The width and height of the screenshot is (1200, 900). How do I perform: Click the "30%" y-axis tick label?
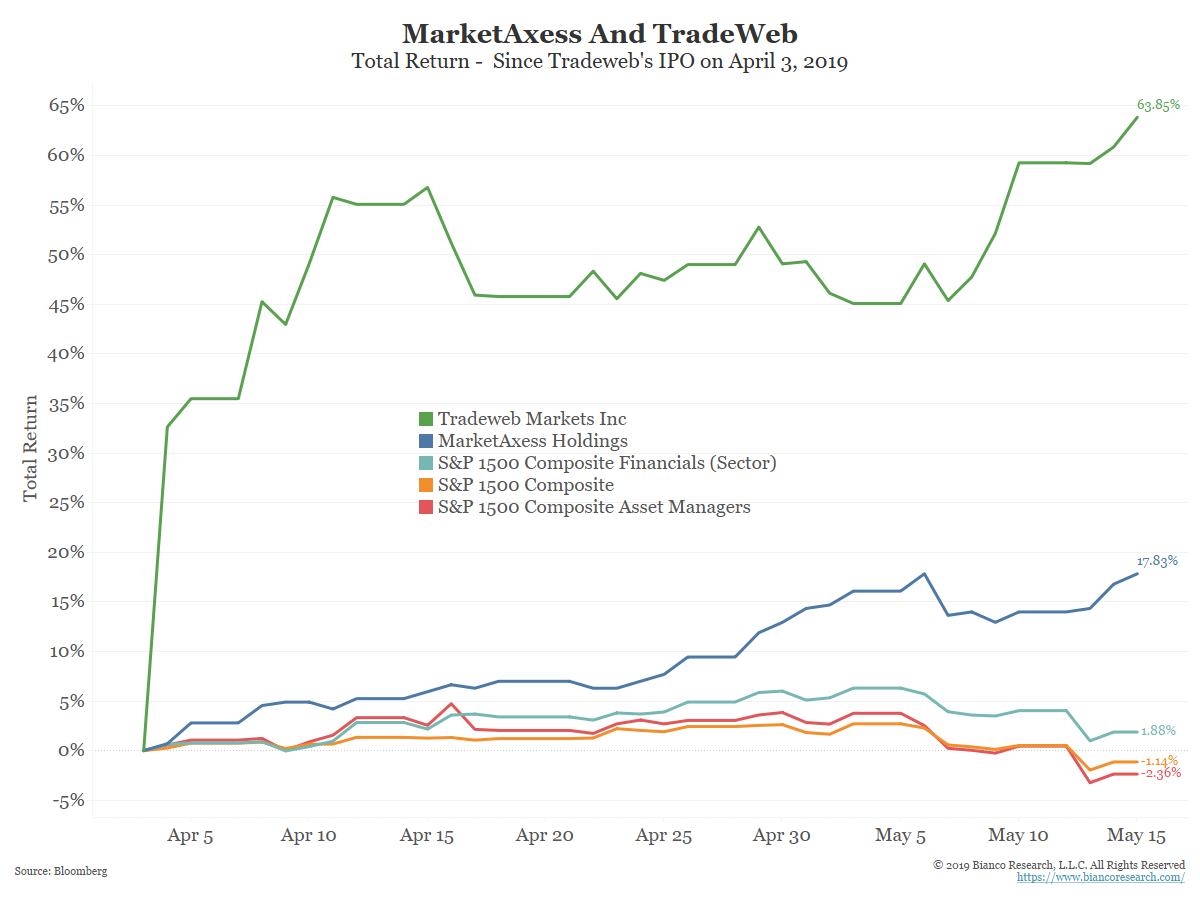67,453
